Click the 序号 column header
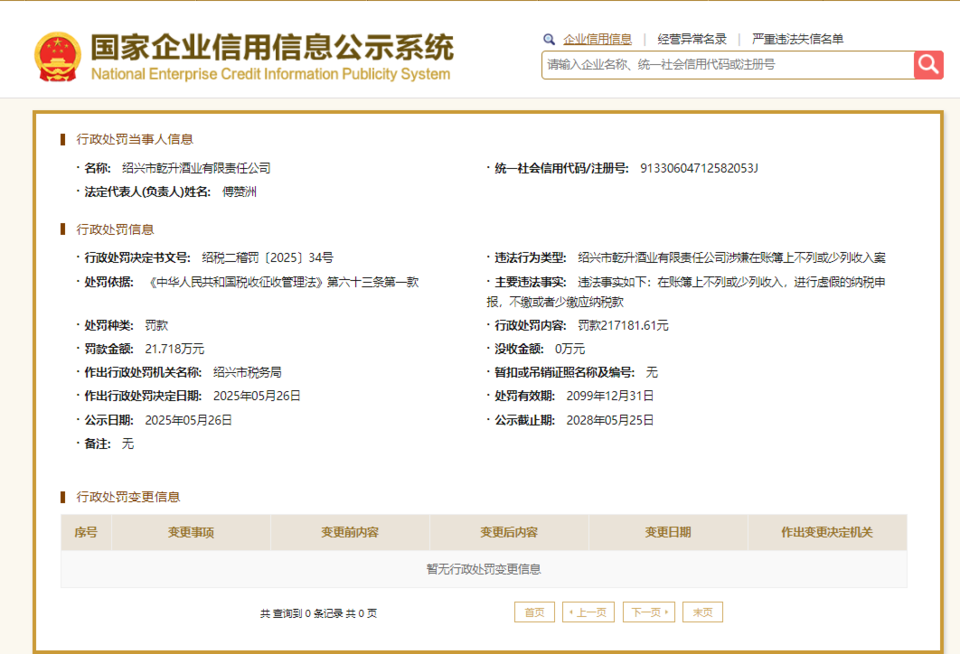This screenshot has height=654, width=960. click(x=86, y=532)
